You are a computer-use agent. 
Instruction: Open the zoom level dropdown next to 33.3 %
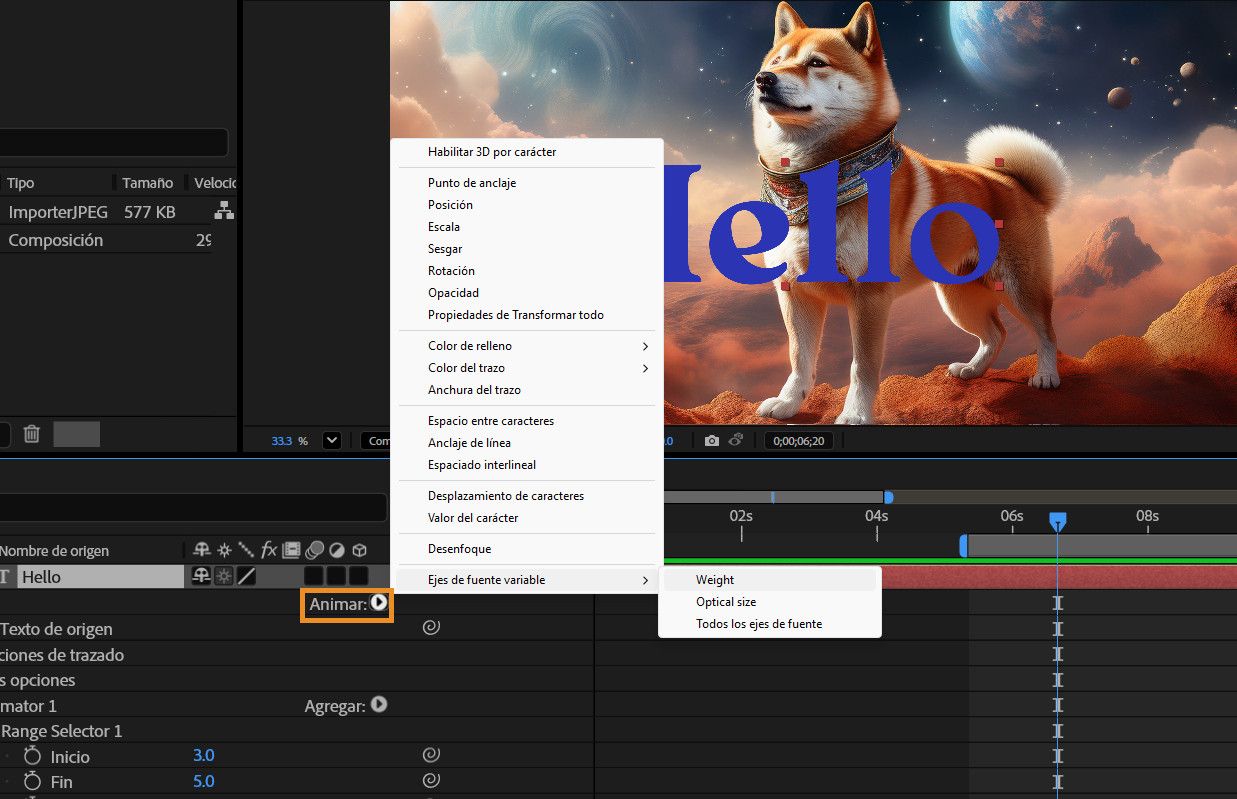(x=332, y=440)
